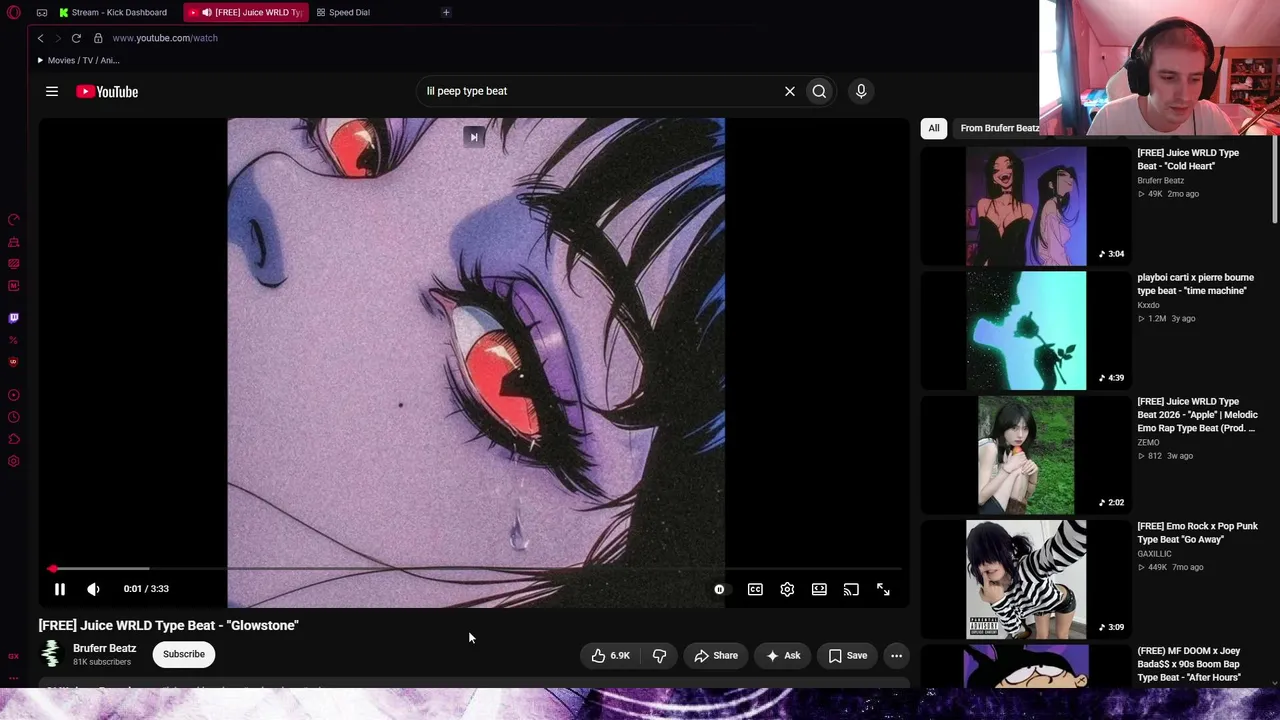Select the [FREE] Juice WRLD tab
Viewport: 1280px width, 720px height.
(x=248, y=12)
